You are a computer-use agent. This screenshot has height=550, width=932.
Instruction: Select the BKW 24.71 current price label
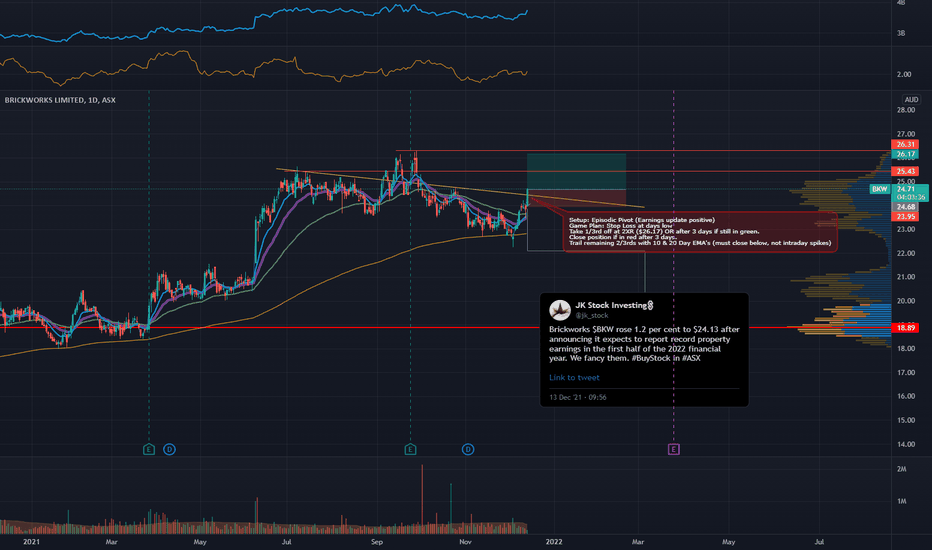click(x=898, y=193)
